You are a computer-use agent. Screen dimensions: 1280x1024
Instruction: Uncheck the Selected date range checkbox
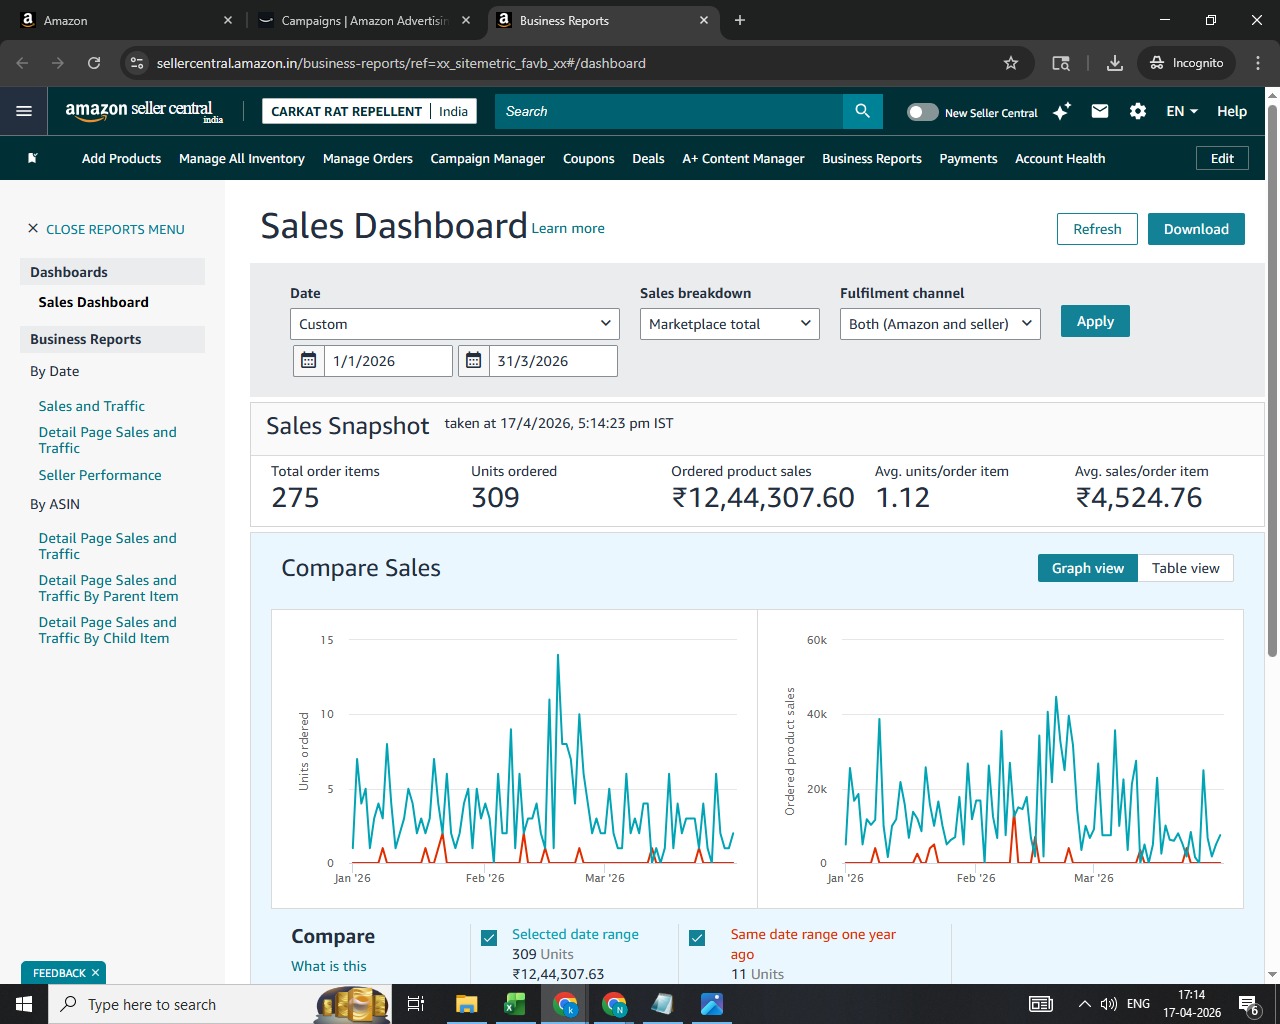point(489,938)
